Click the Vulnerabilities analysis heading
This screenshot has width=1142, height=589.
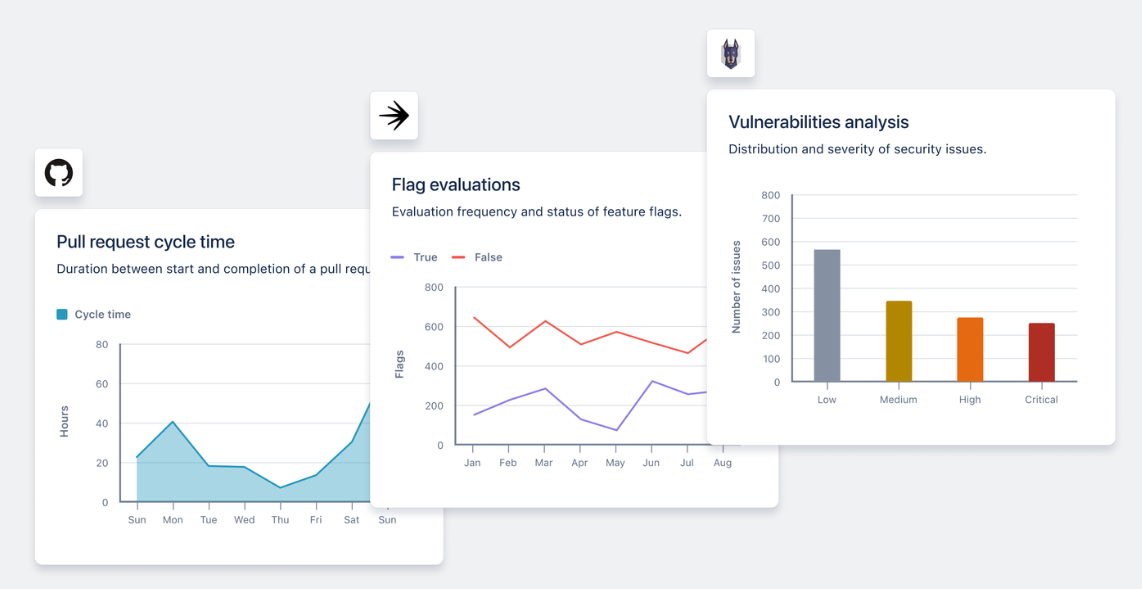pos(818,121)
